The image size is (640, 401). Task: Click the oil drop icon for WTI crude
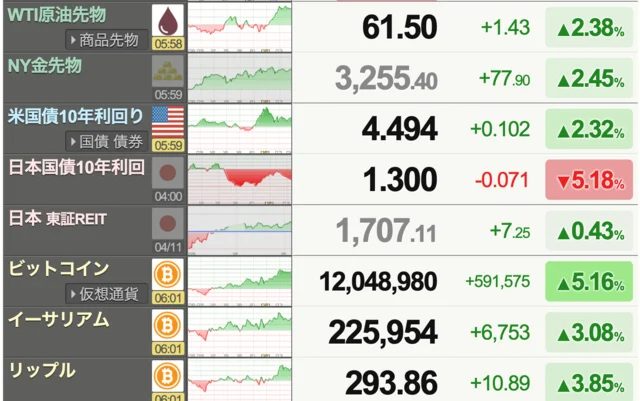167,21
